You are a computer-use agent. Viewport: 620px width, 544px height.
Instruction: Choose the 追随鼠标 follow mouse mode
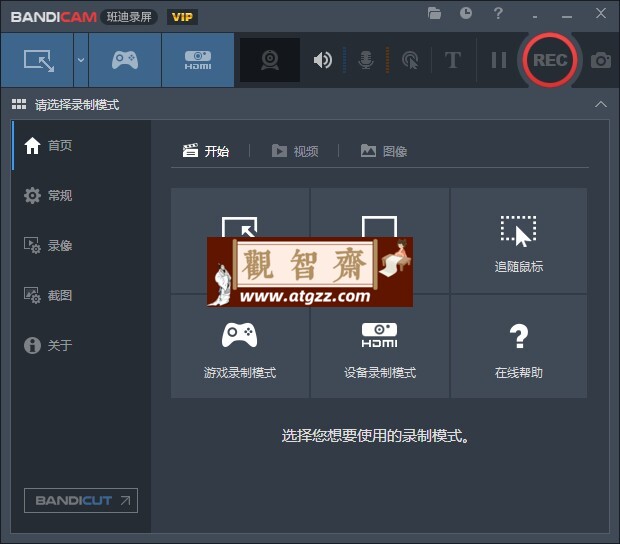pyautogui.click(x=519, y=241)
